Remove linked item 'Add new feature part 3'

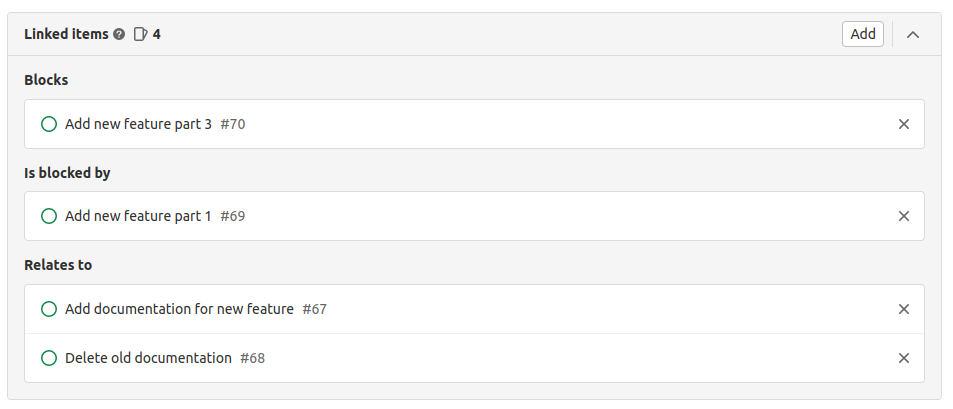(904, 124)
